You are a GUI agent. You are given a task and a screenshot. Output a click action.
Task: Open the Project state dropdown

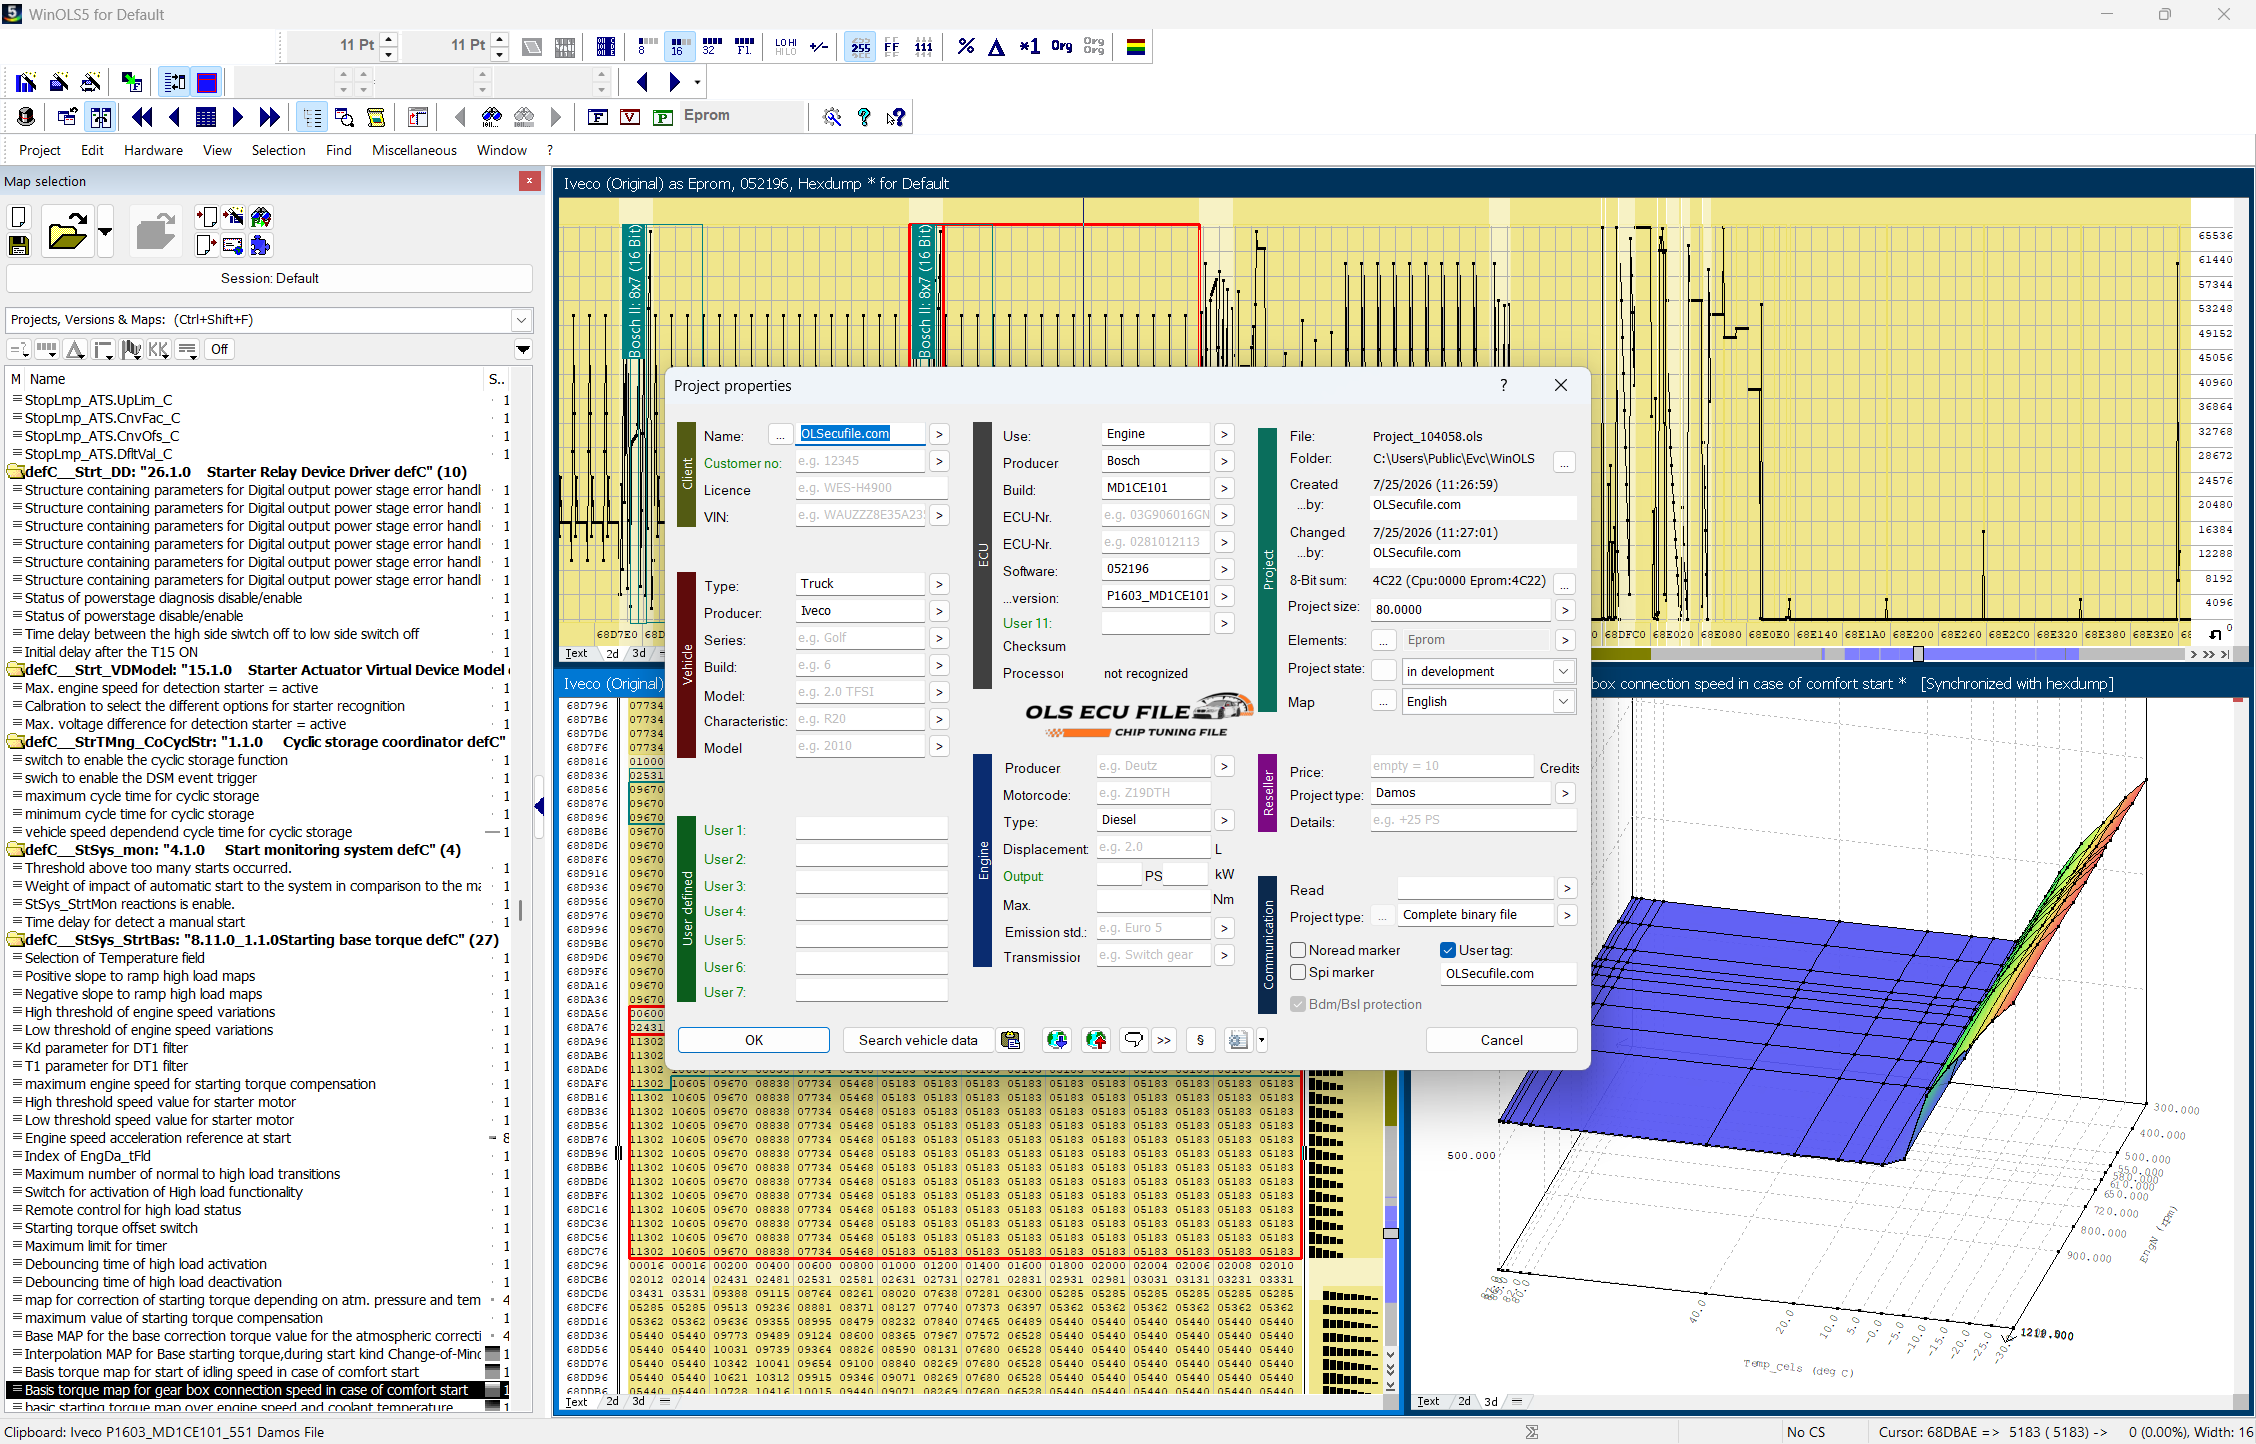[1563, 671]
